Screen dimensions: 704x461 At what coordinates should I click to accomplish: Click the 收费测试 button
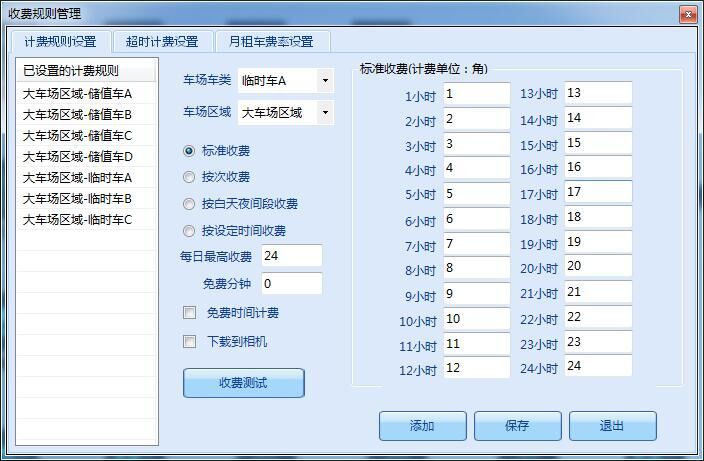pos(243,383)
